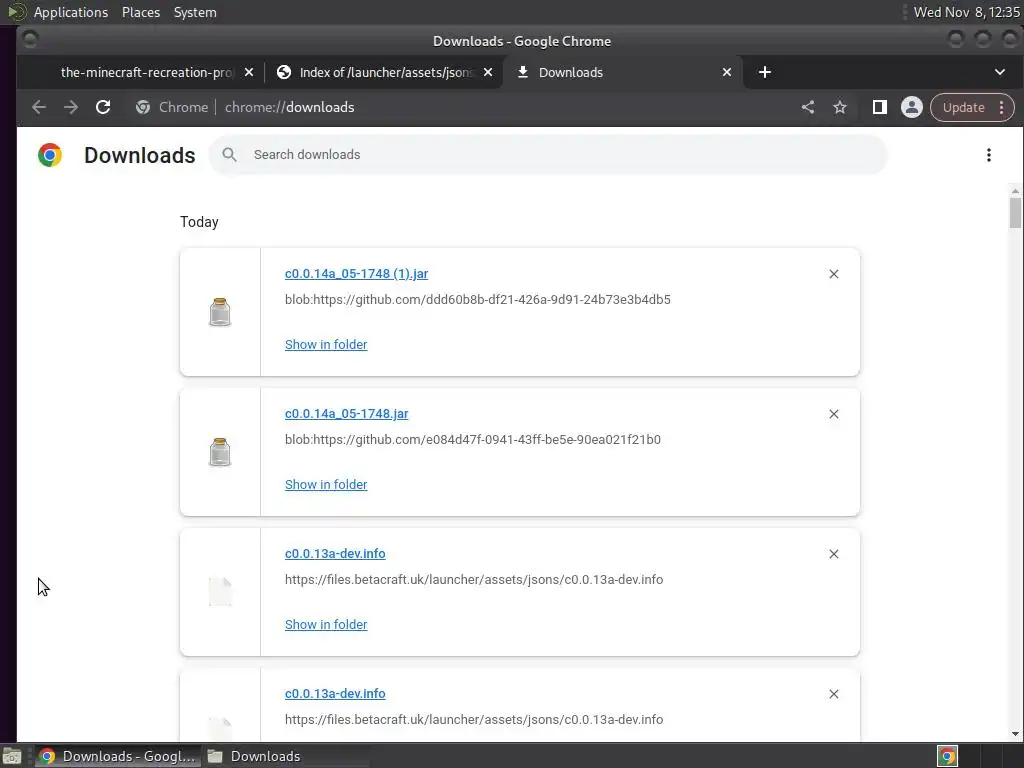Open the bottom c0.0.13a-dev.info link

tap(335, 694)
